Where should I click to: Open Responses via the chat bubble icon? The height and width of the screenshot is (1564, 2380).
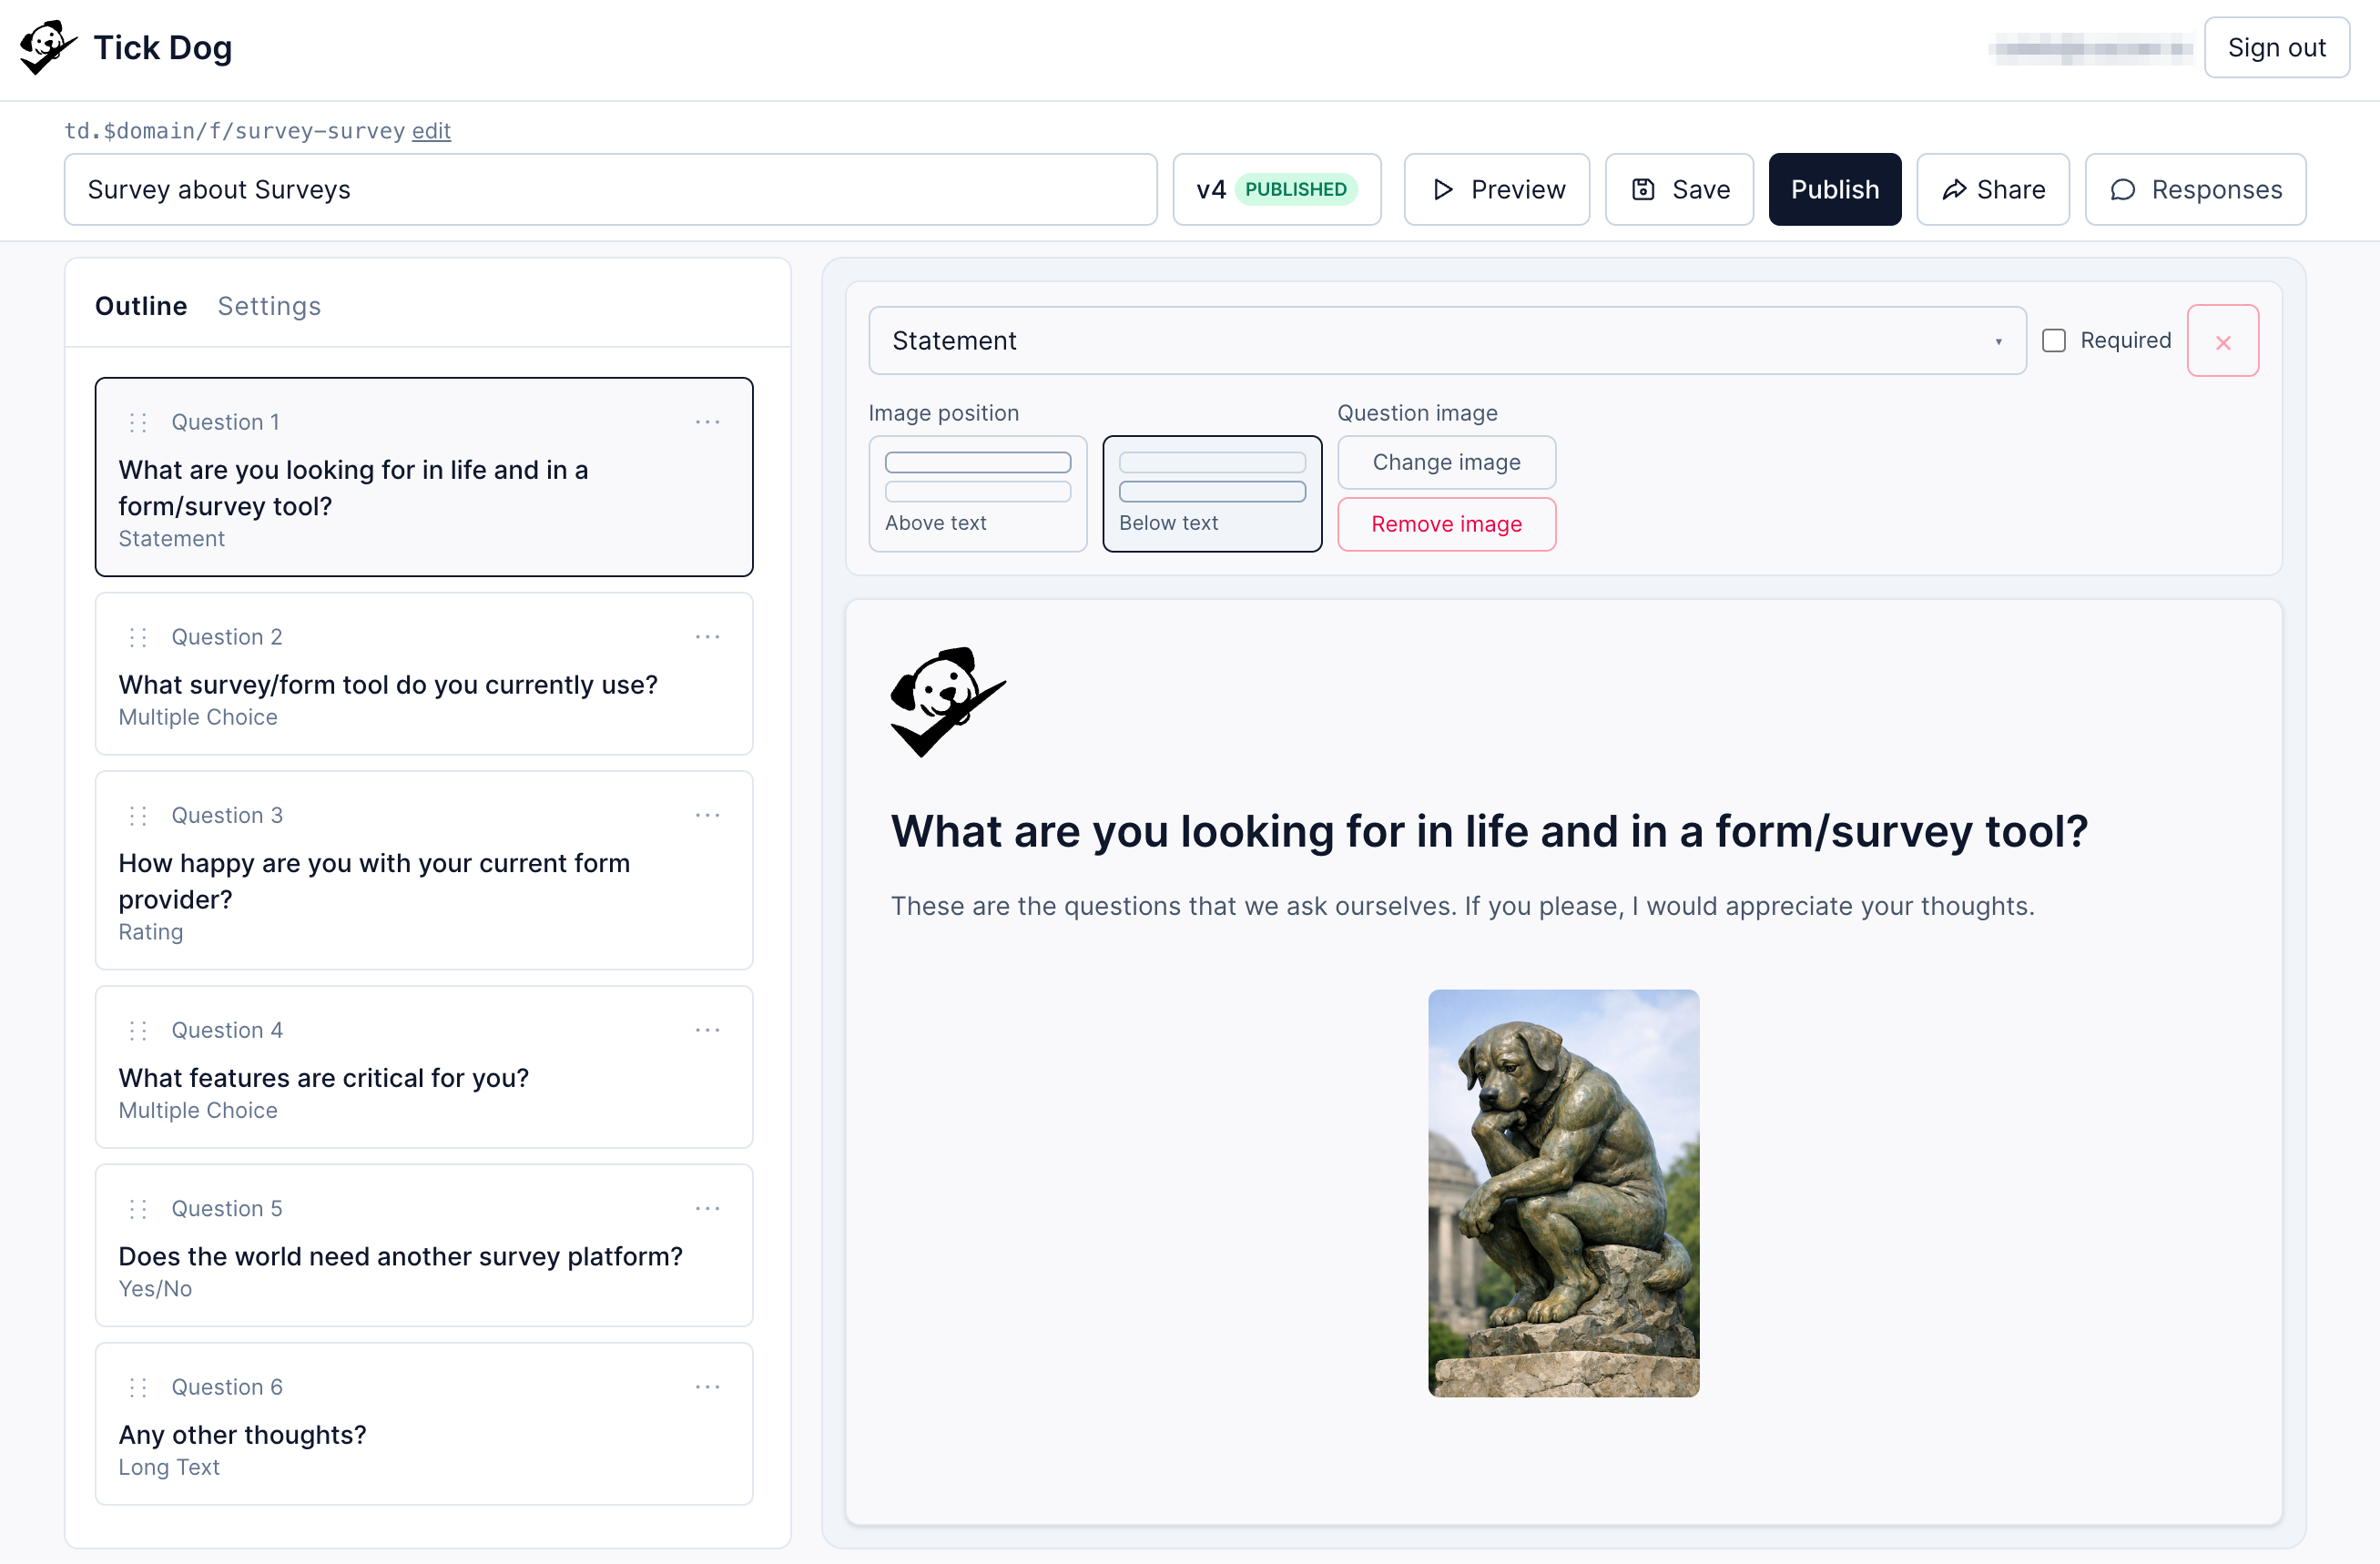(x=2123, y=190)
